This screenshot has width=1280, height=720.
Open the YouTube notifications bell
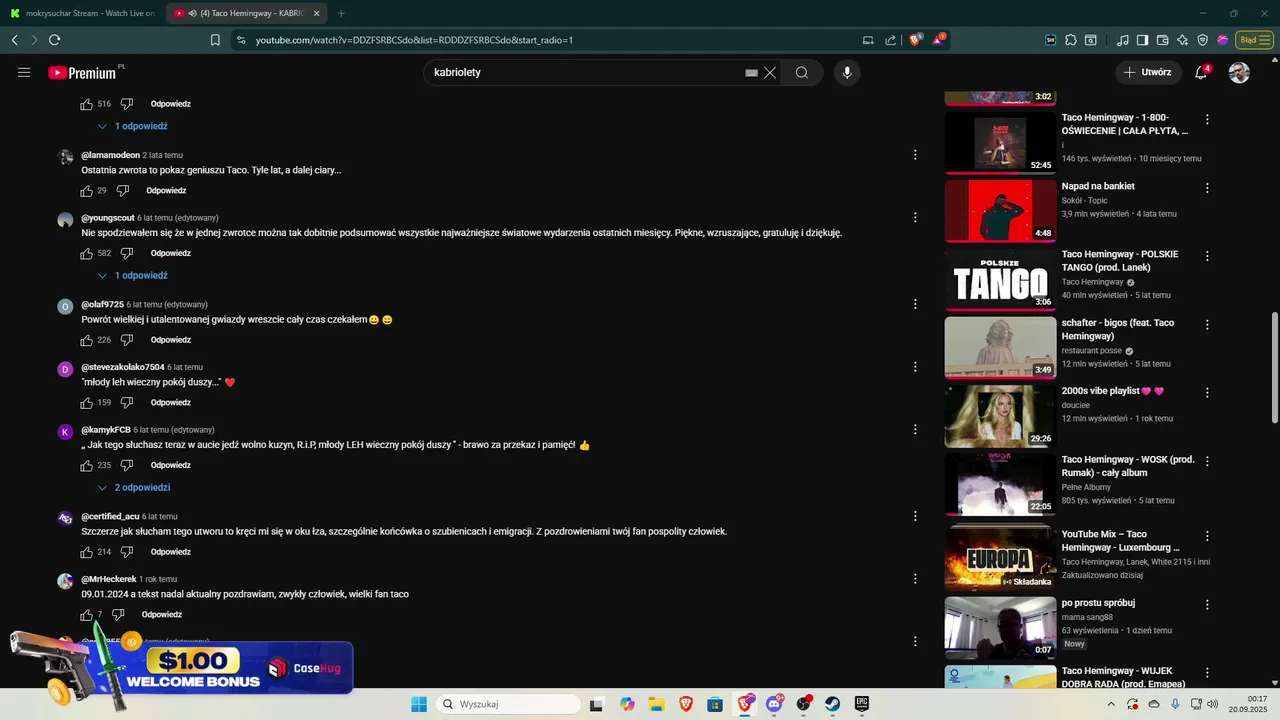tap(1202, 73)
